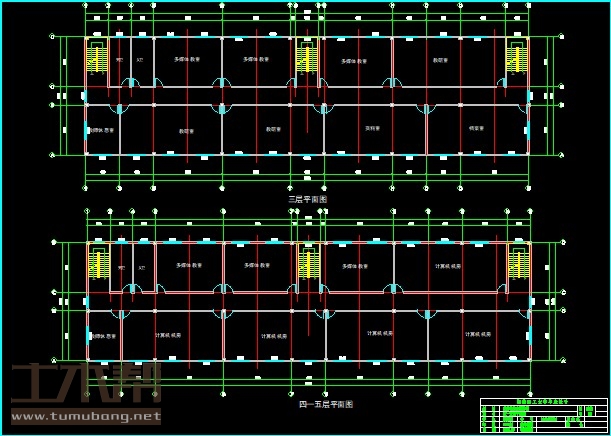Image resolution: width=611 pixels, height=436 pixels.
Task: Click the 土木邦 watermark logo
Action: coord(85,384)
